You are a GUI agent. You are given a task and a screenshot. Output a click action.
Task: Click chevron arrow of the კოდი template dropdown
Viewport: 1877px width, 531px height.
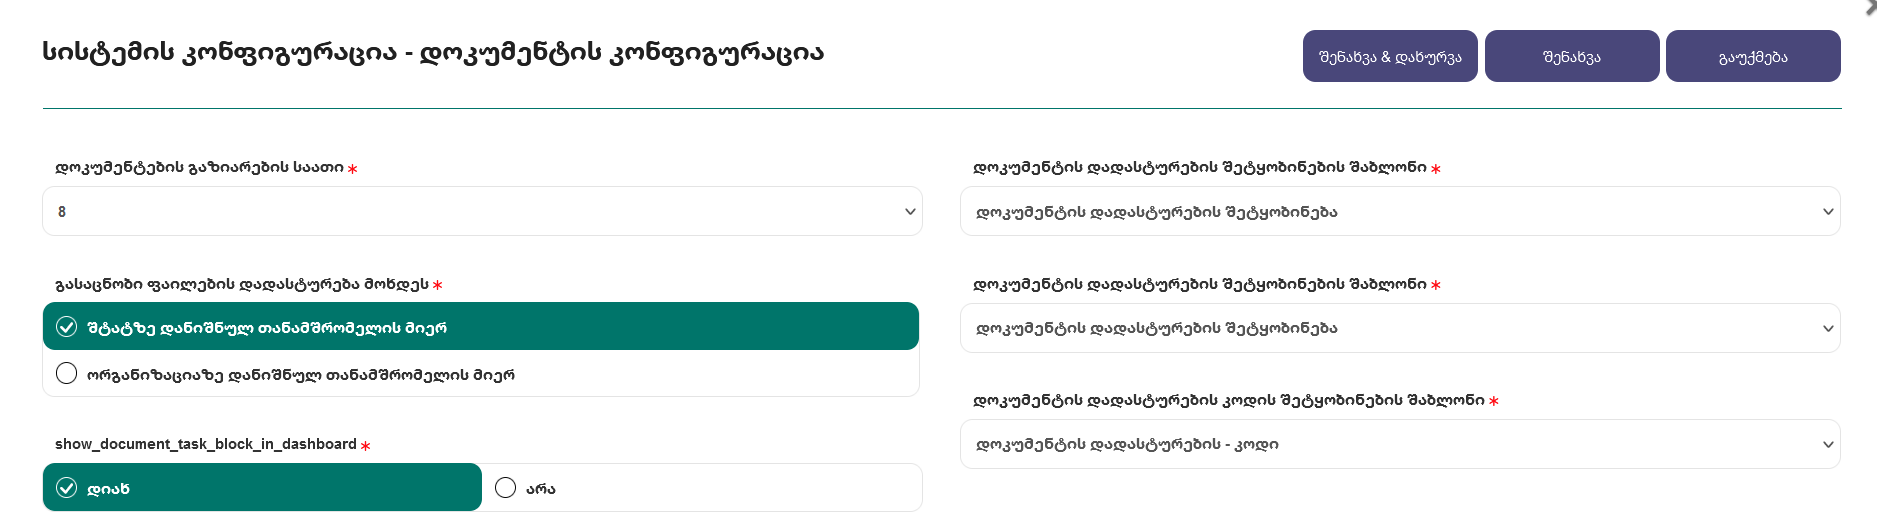[x=1828, y=444]
